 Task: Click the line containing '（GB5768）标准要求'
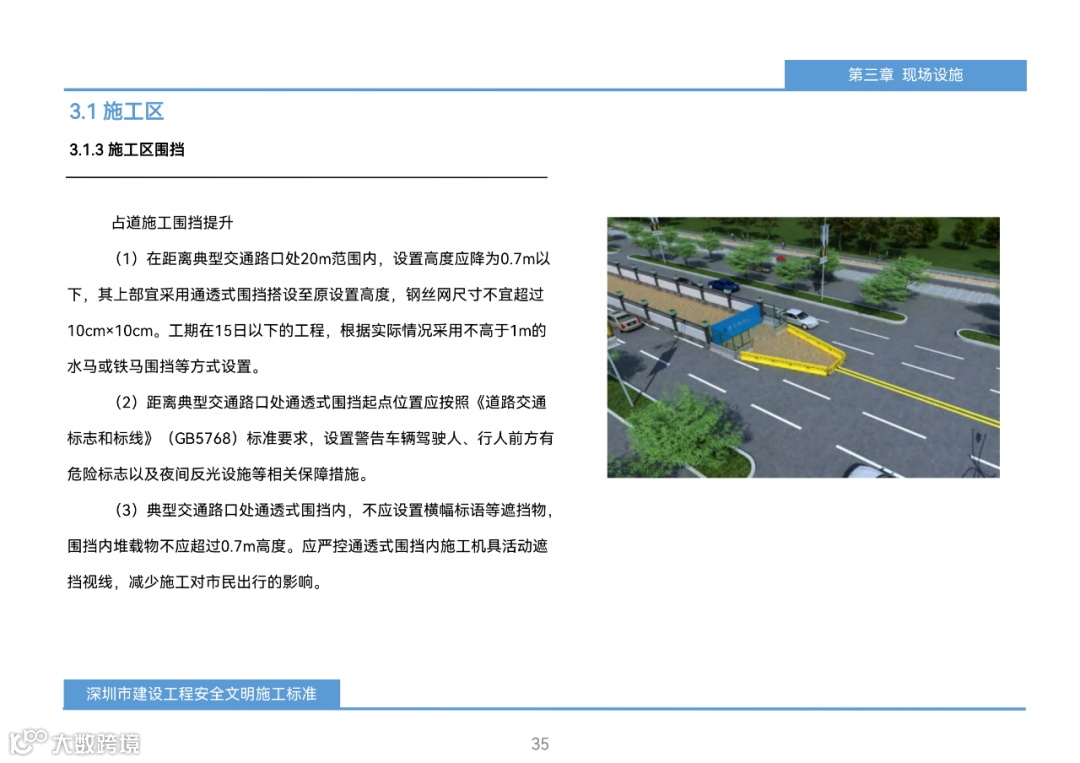(310, 438)
